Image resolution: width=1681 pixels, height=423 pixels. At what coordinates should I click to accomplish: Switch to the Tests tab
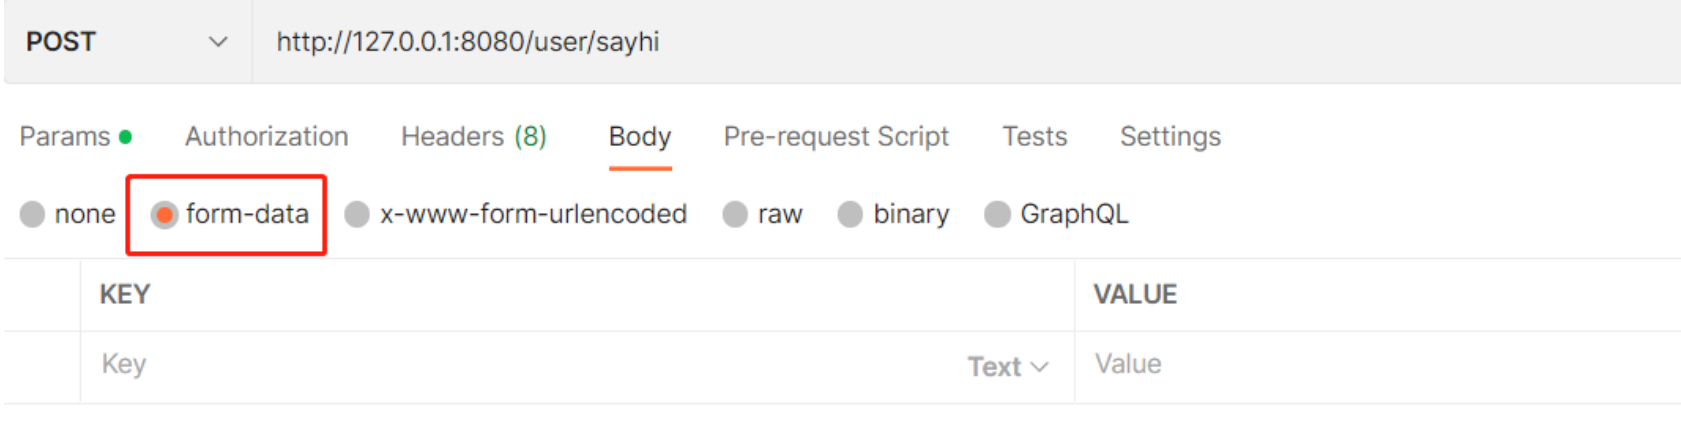click(x=1034, y=136)
